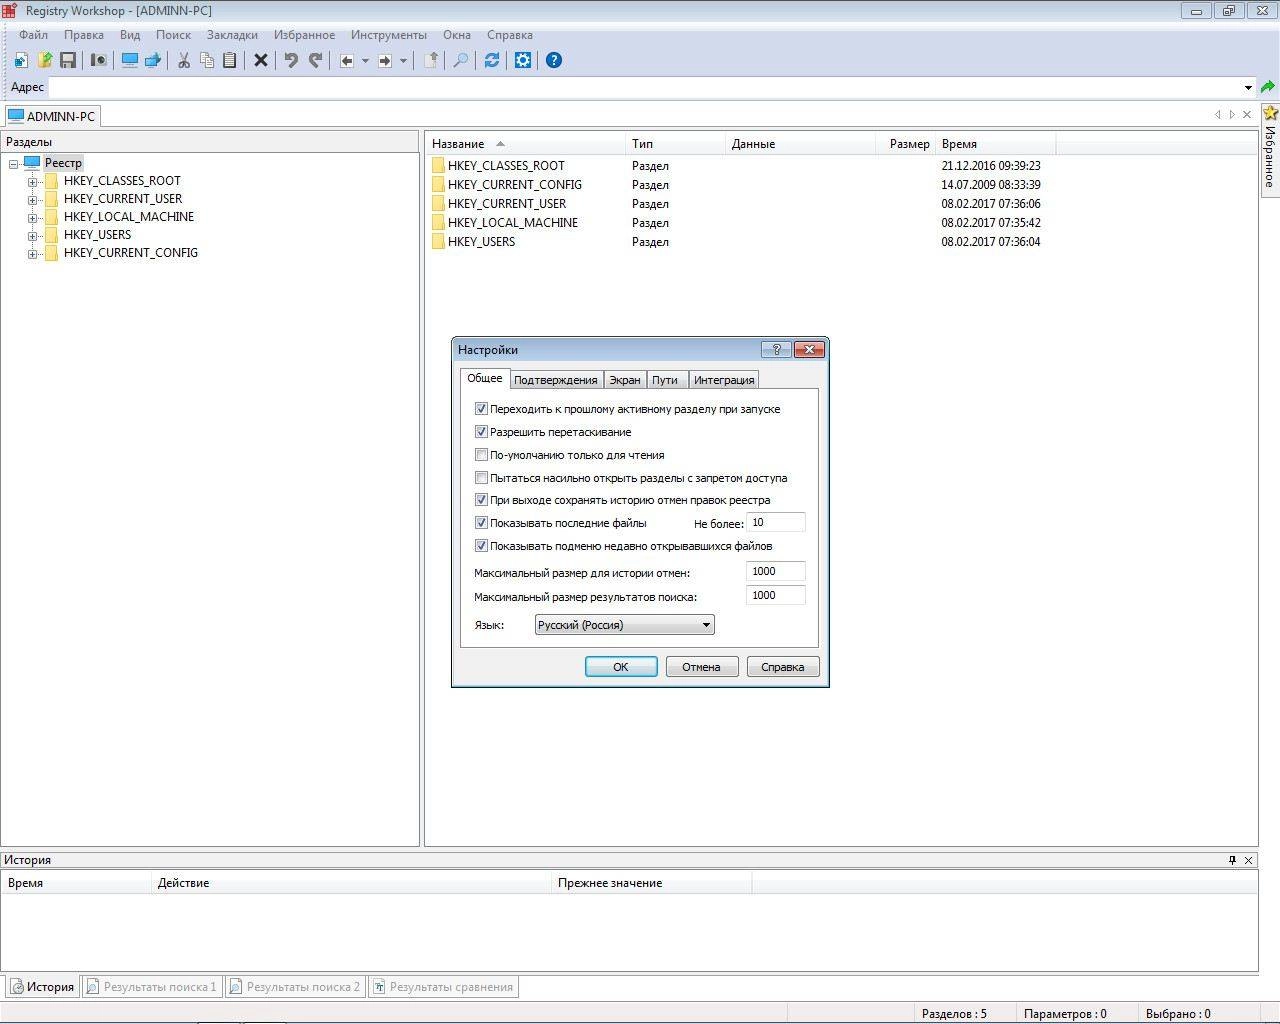Image resolution: width=1280 pixels, height=1024 pixels.
Task: Click the Find magnifier icon
Action: tap(461, 60)
